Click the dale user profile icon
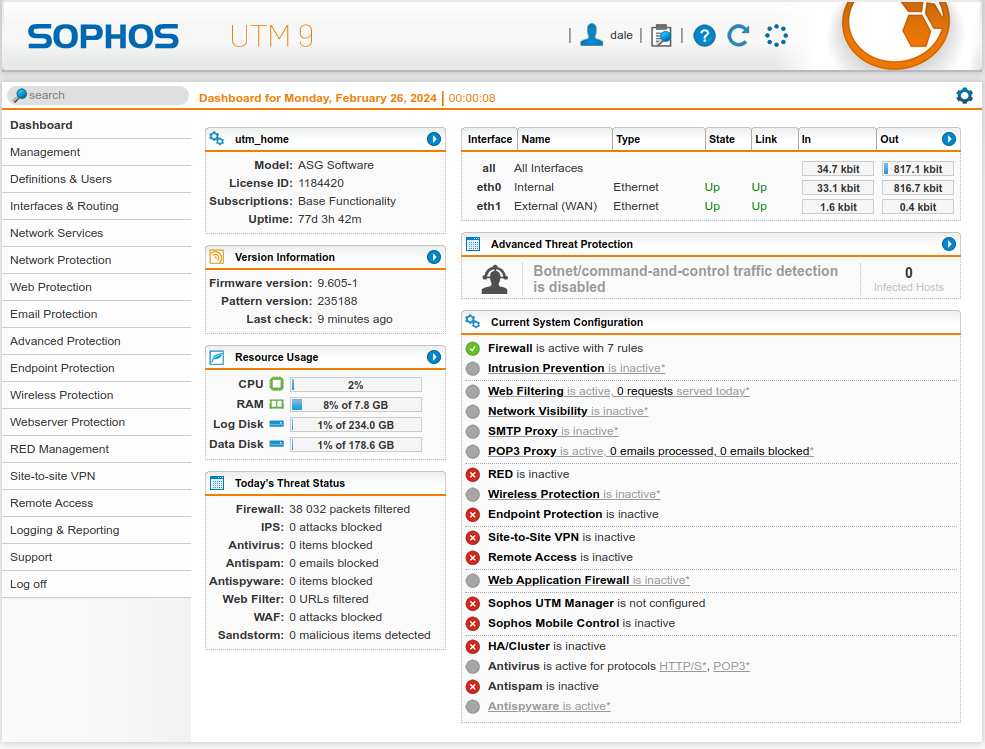Viewport: 985px width, 749px height. (x=592, y=34)
